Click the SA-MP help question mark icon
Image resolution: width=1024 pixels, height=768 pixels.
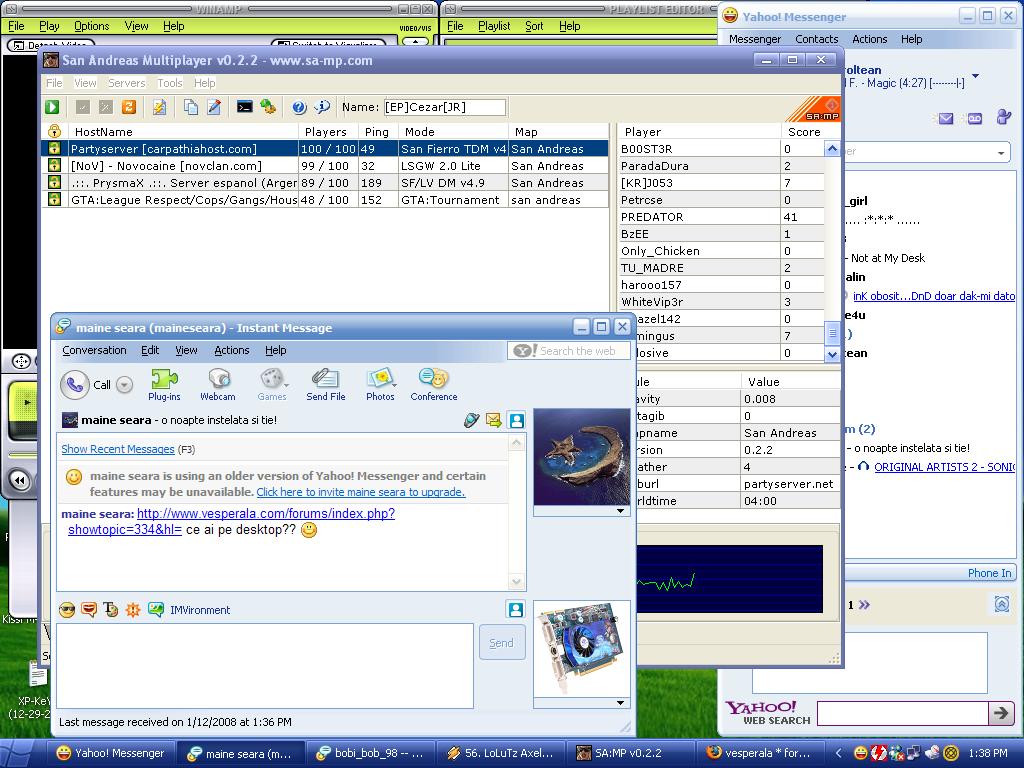pos(299,107)
